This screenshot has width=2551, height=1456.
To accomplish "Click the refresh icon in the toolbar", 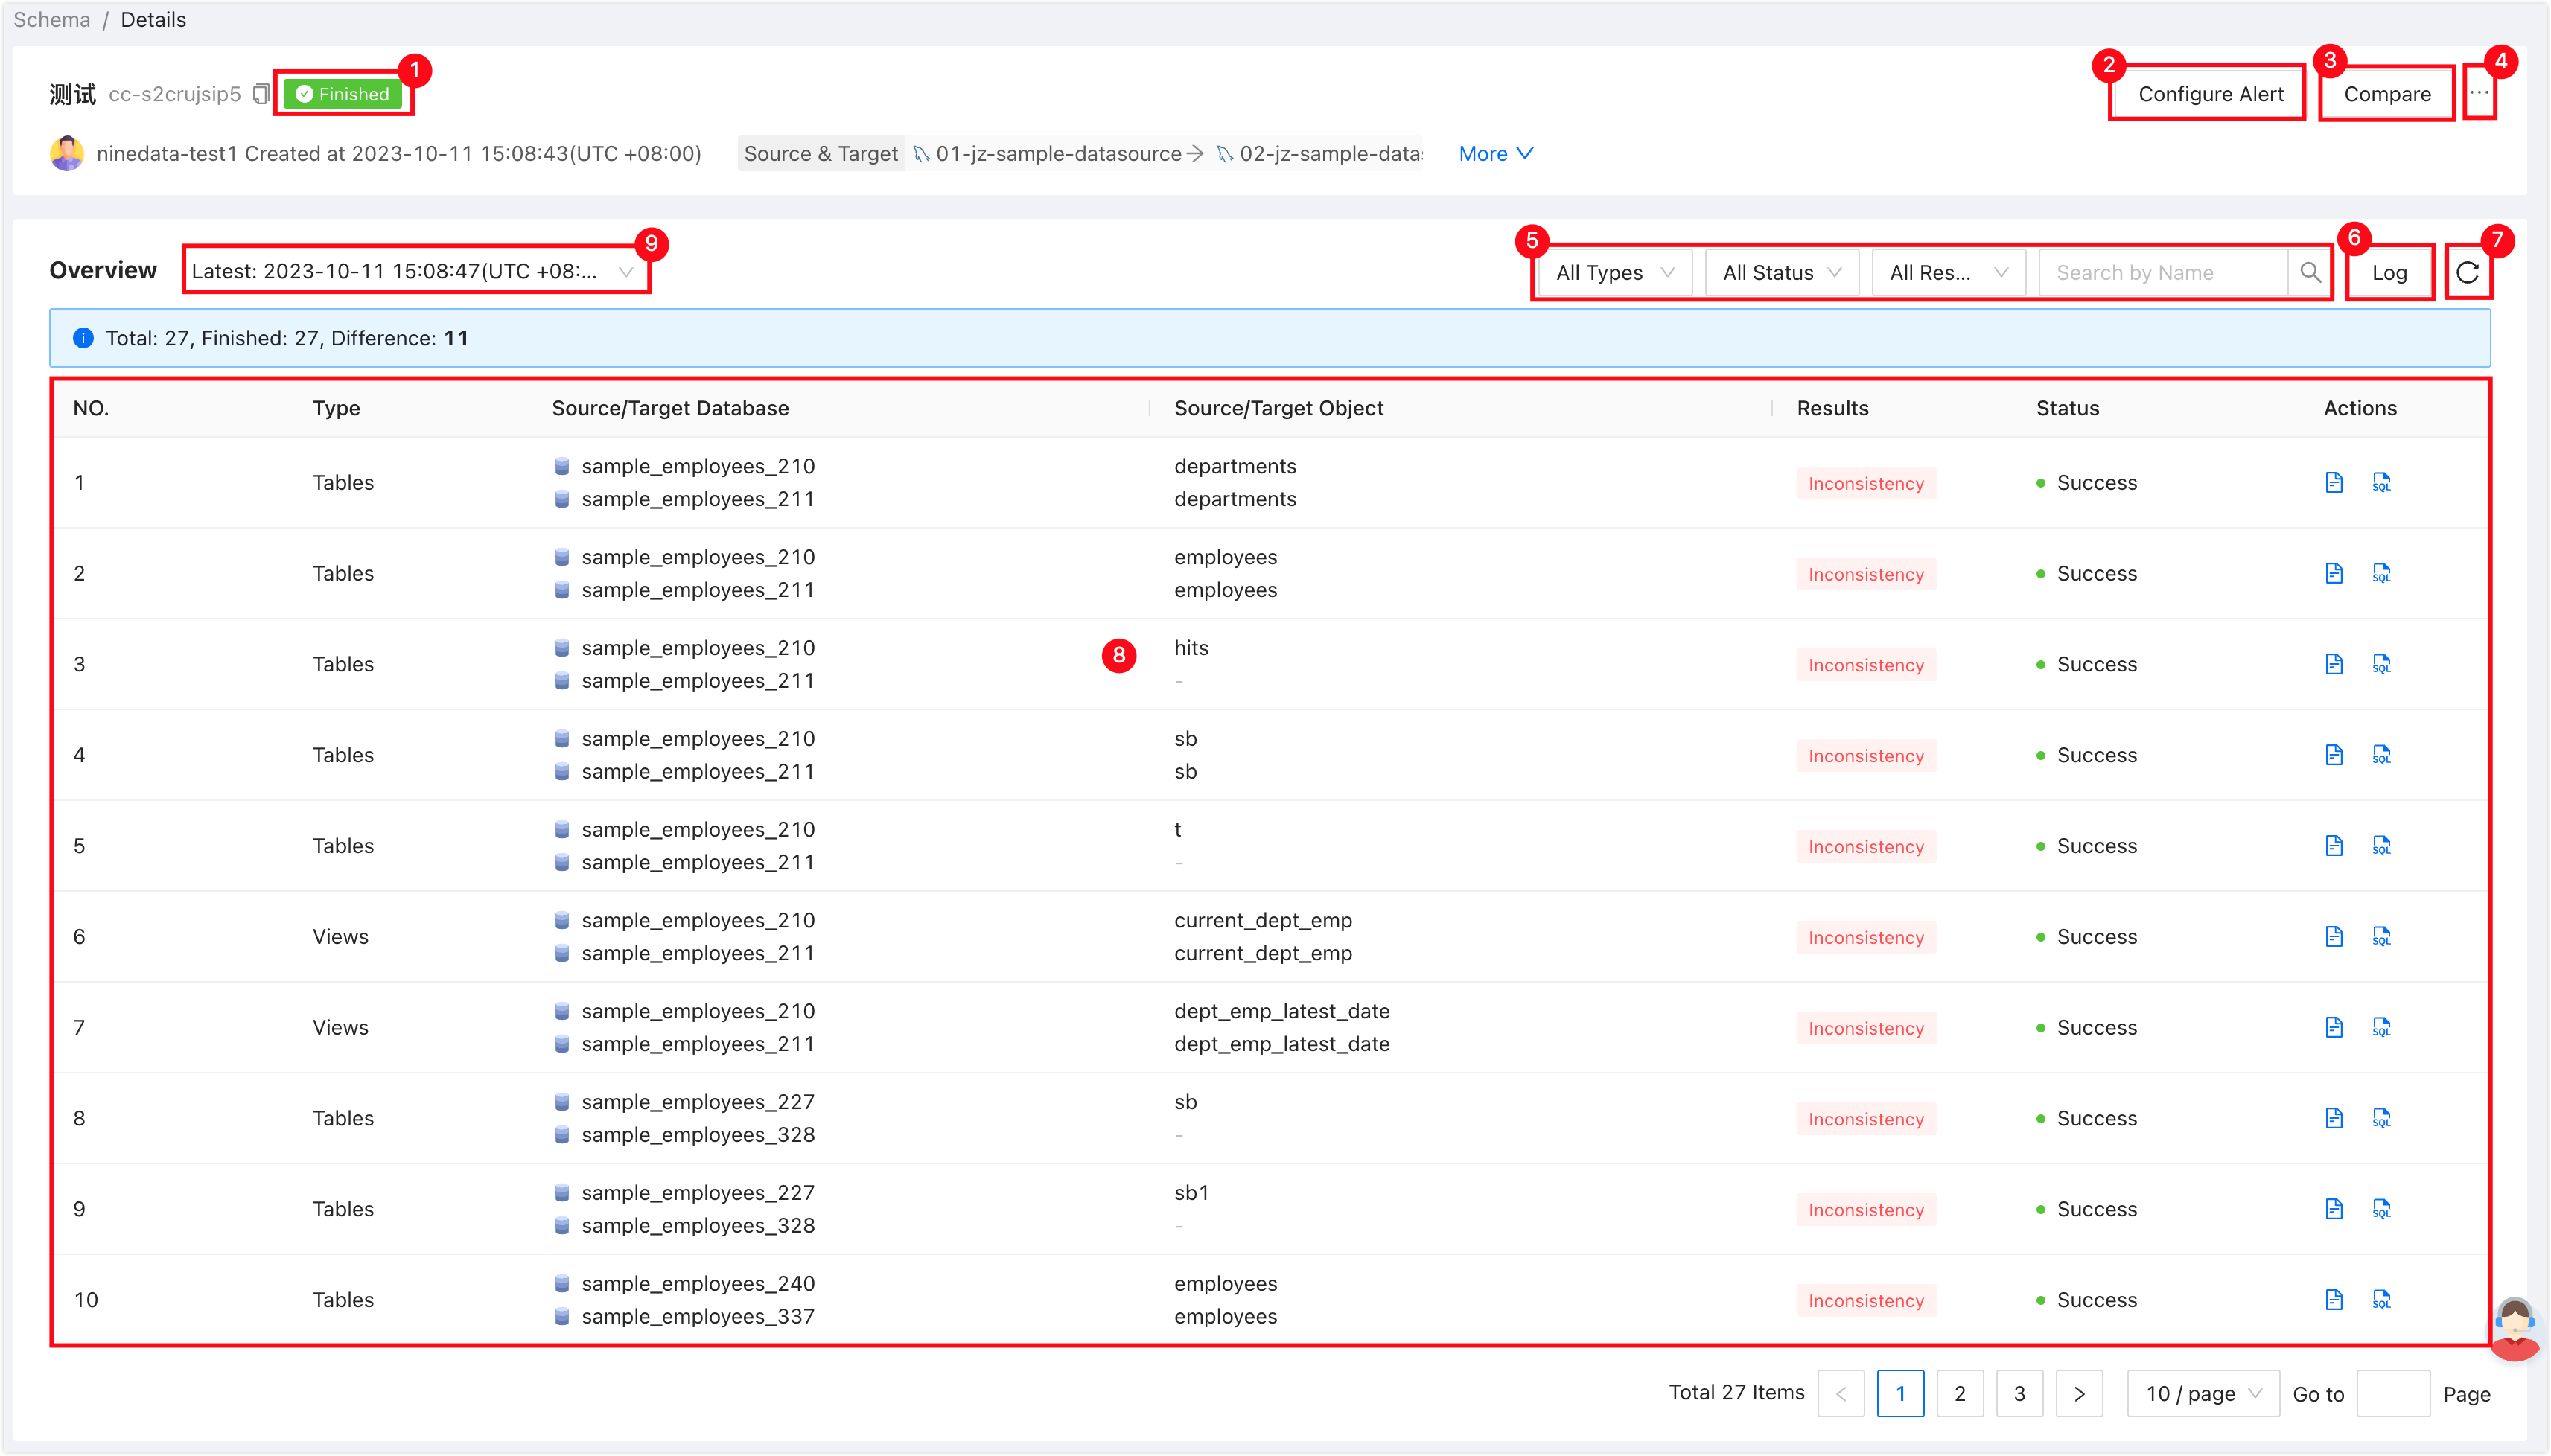I will point(2467,272).
